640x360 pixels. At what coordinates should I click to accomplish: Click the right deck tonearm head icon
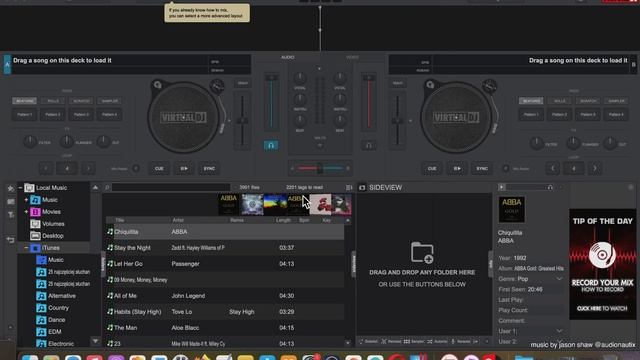[x=490, y=86]
